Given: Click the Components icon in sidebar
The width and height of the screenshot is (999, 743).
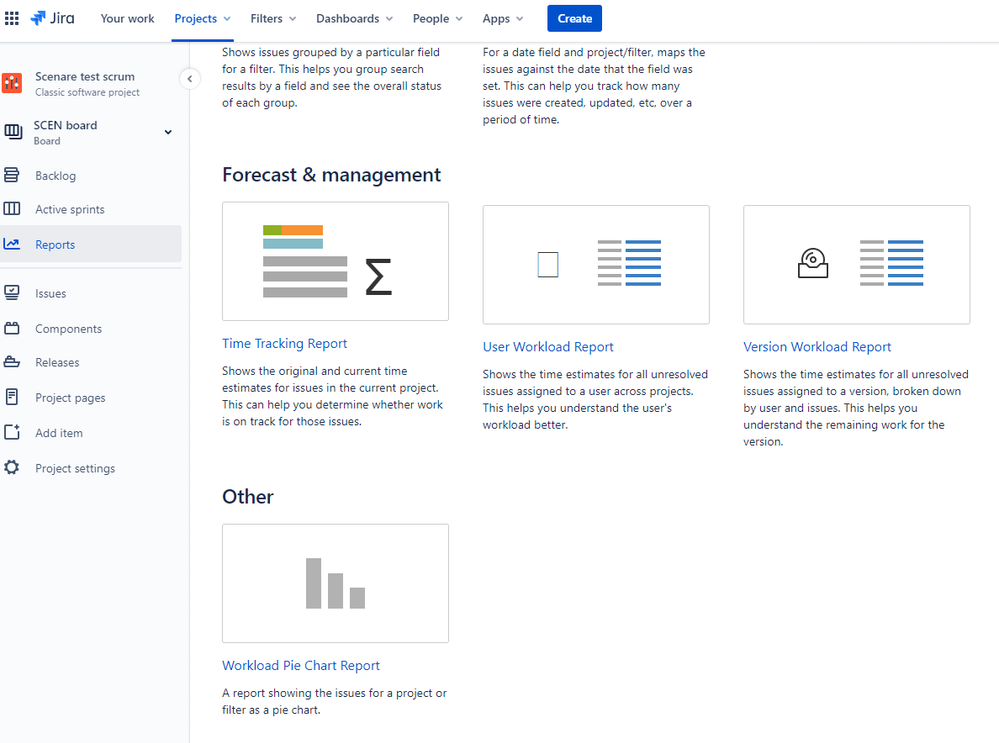Looking at the screenshot, I should tap(11, 328).
